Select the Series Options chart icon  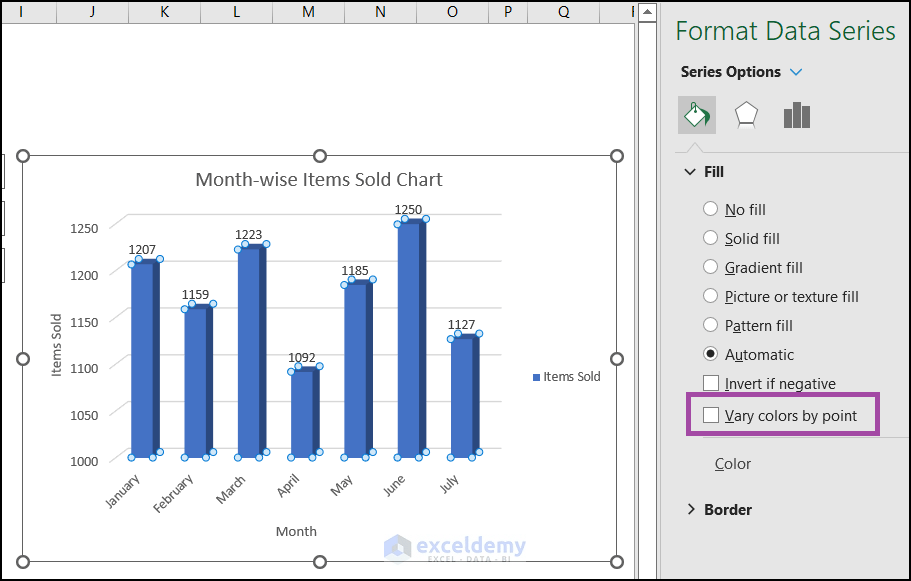pyautogui.click(x=796, y=115)
